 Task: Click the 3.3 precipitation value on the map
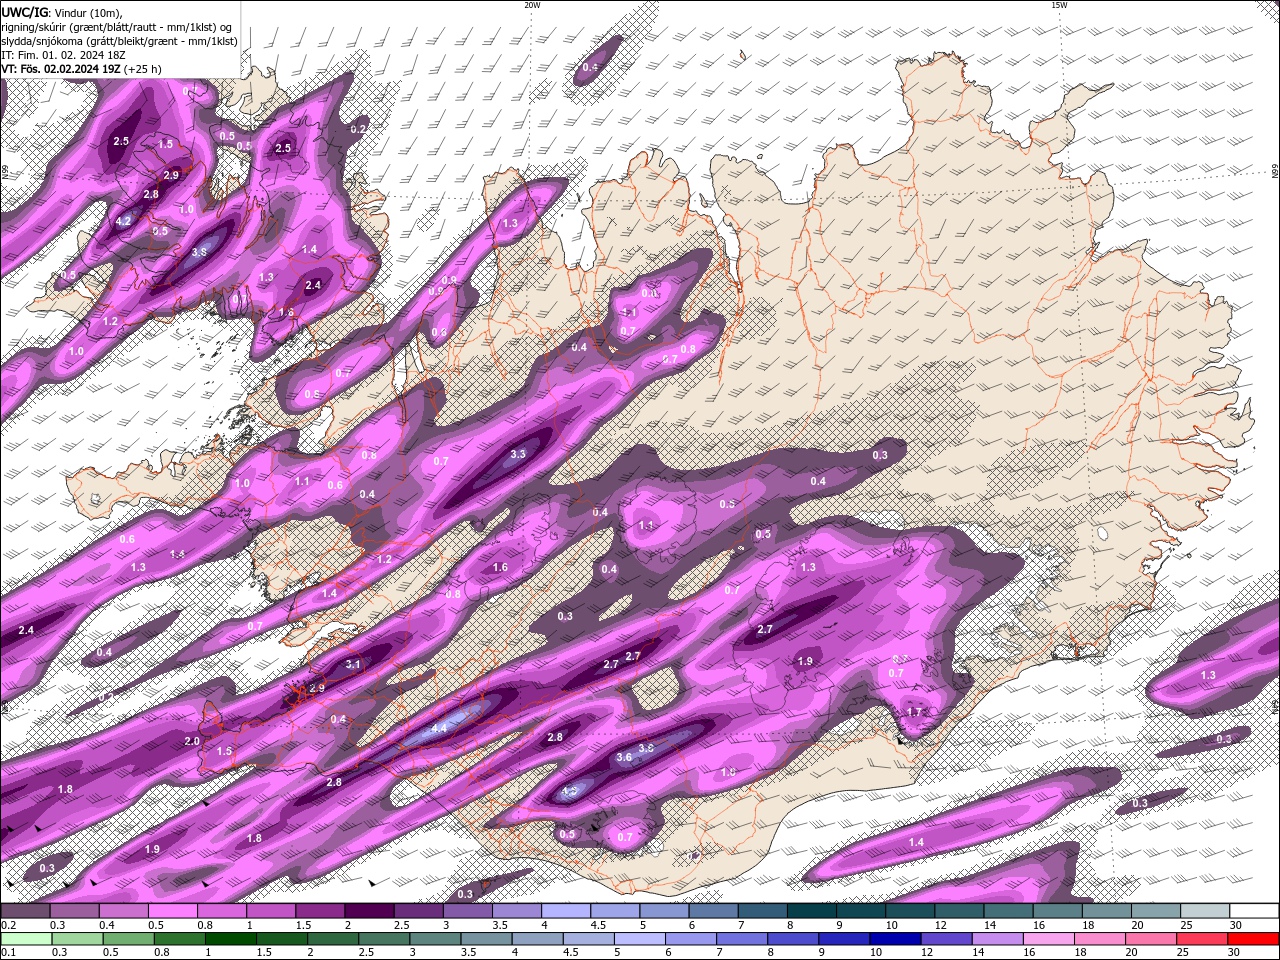518,454
